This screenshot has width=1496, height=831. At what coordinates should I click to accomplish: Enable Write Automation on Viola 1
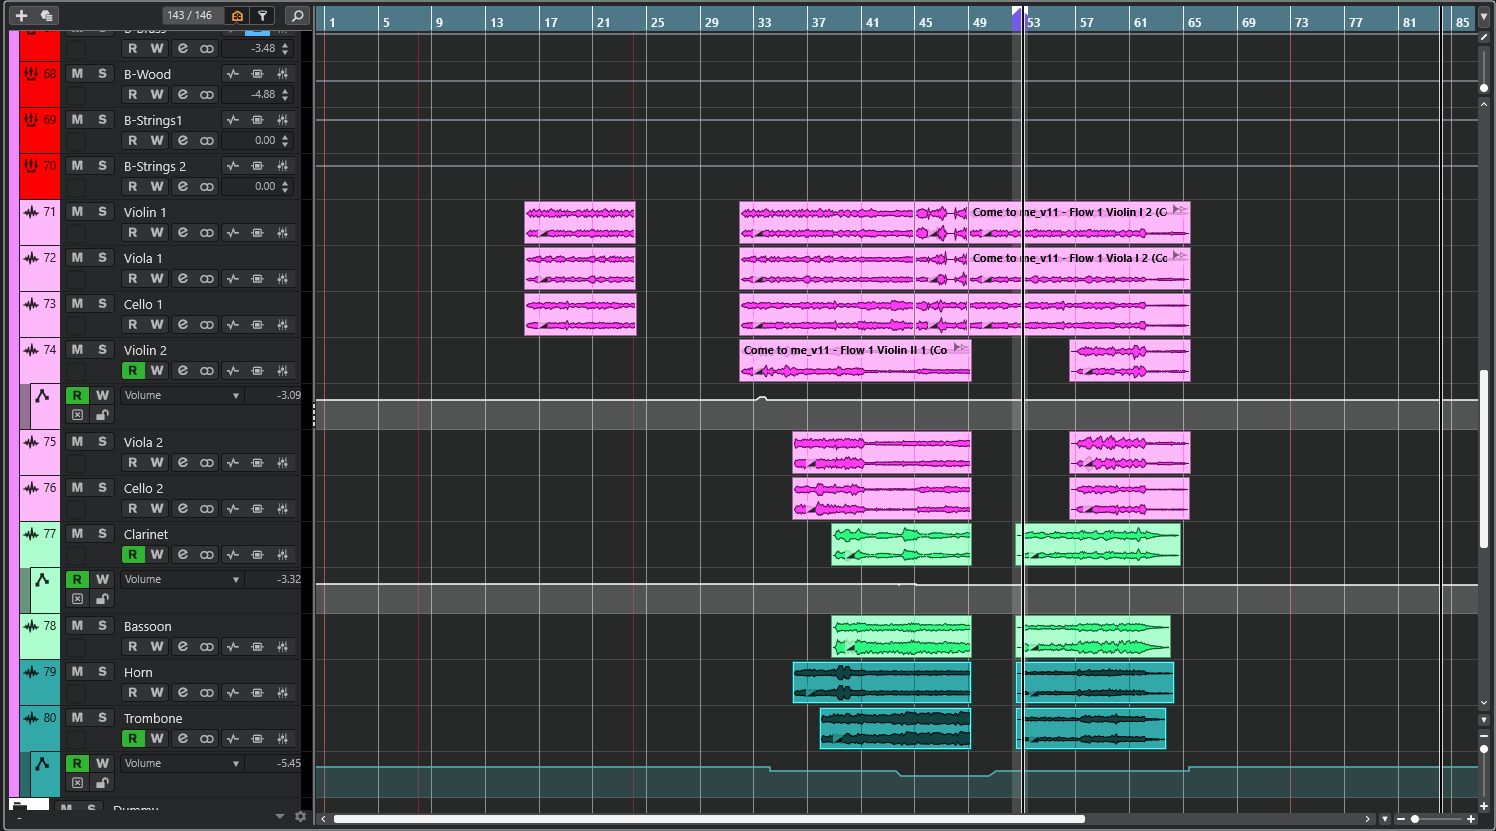pyautogui.click(x=157, y=279)
